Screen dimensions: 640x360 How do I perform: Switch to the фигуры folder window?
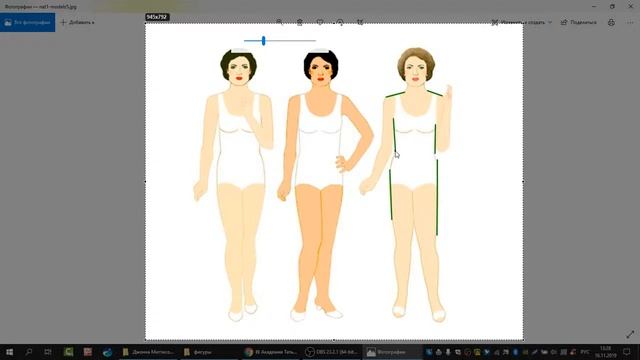tap(208, 352)
